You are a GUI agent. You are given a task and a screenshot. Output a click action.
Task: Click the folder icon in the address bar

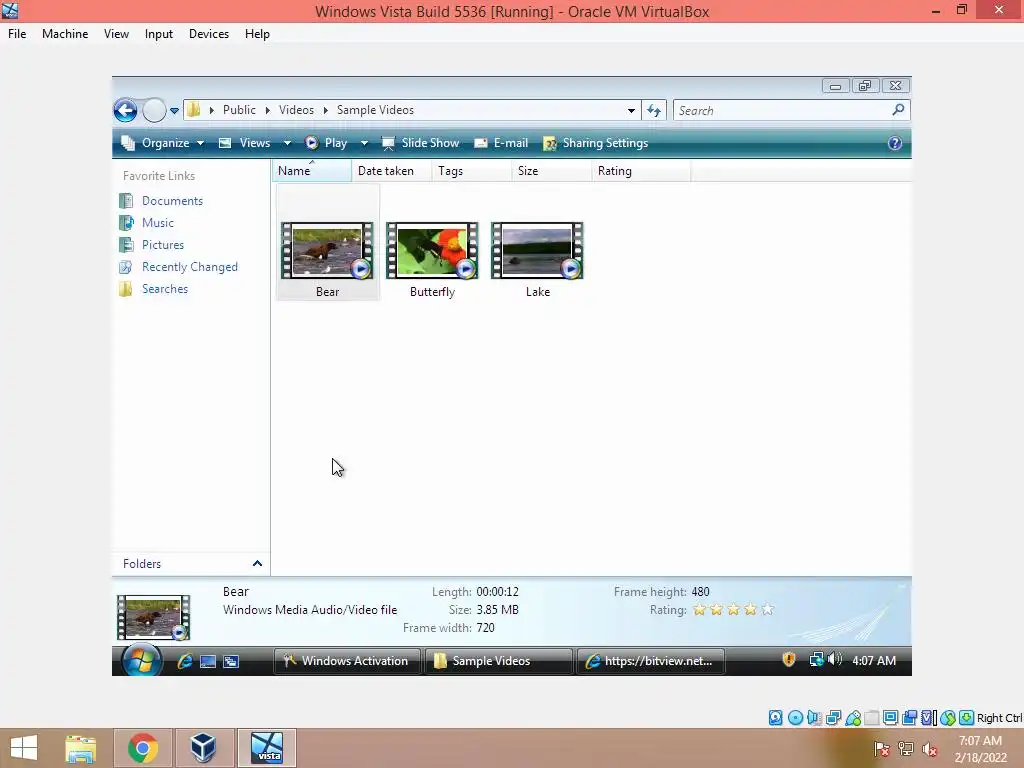pyautogui.click(x=193, y=110)
